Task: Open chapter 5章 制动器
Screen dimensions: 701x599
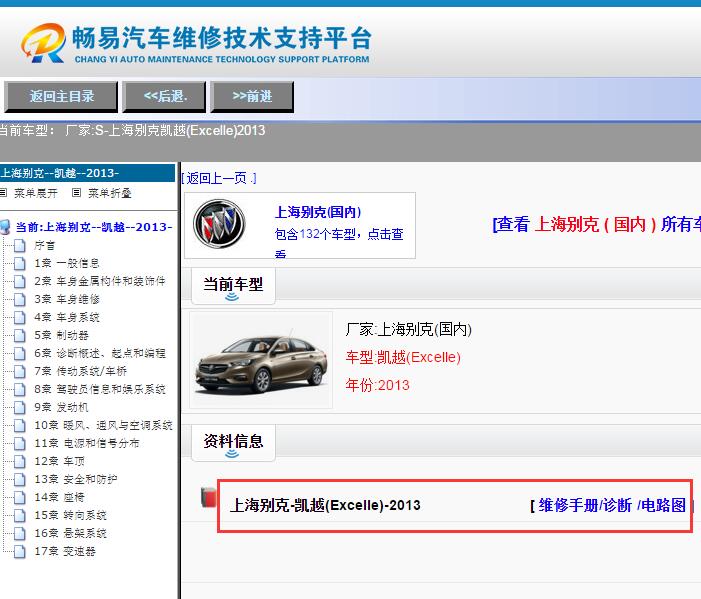Action: tap(61, 335)
